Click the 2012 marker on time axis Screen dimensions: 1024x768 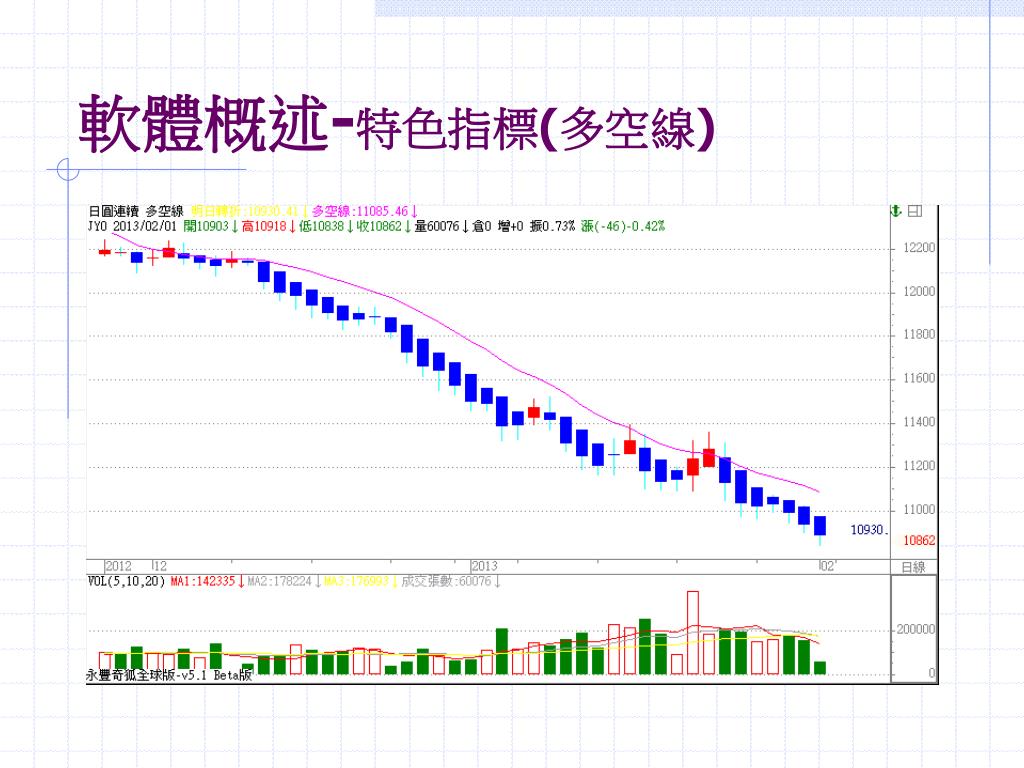click(118, 566)
